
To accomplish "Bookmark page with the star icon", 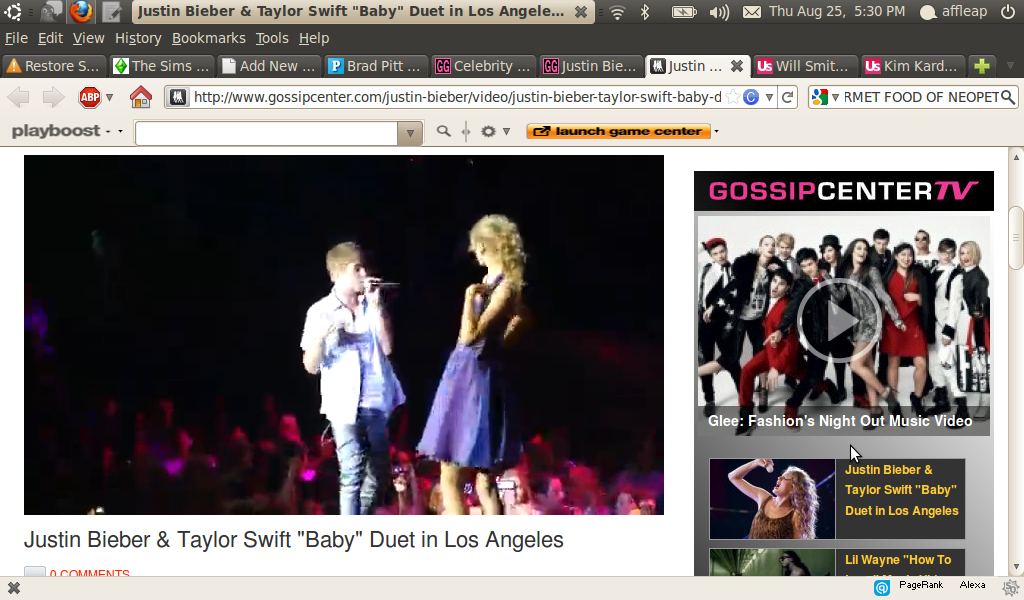I will click(x=733, y=97).
